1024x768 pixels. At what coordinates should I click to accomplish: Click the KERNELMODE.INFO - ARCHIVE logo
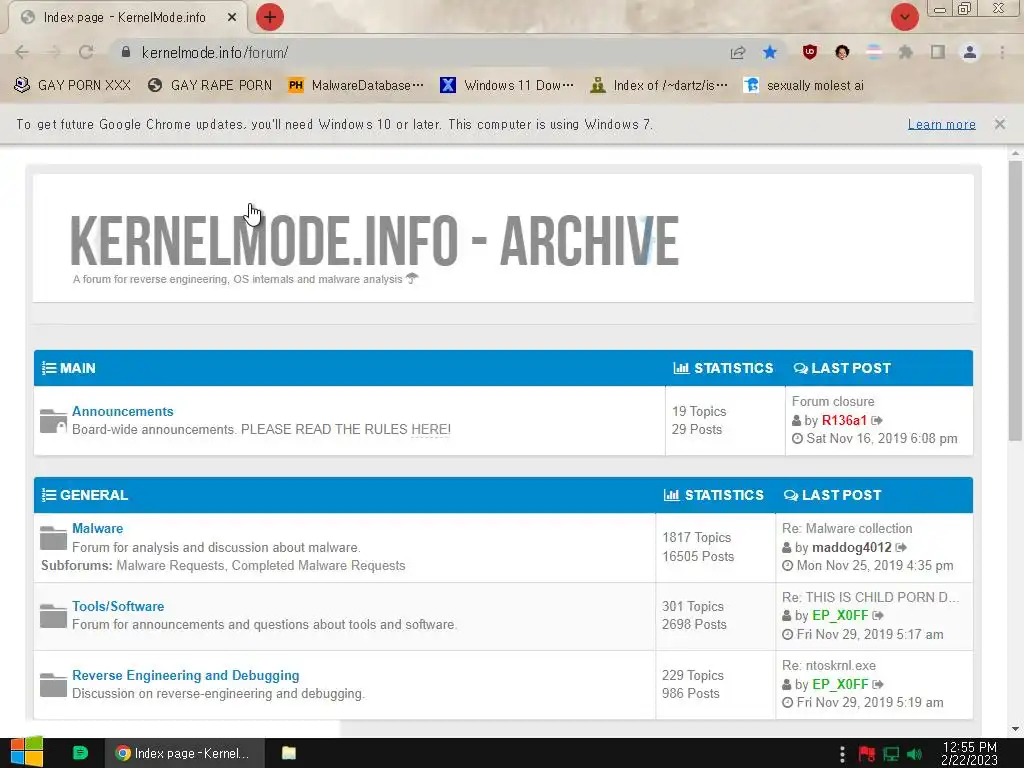click(374, 240)
